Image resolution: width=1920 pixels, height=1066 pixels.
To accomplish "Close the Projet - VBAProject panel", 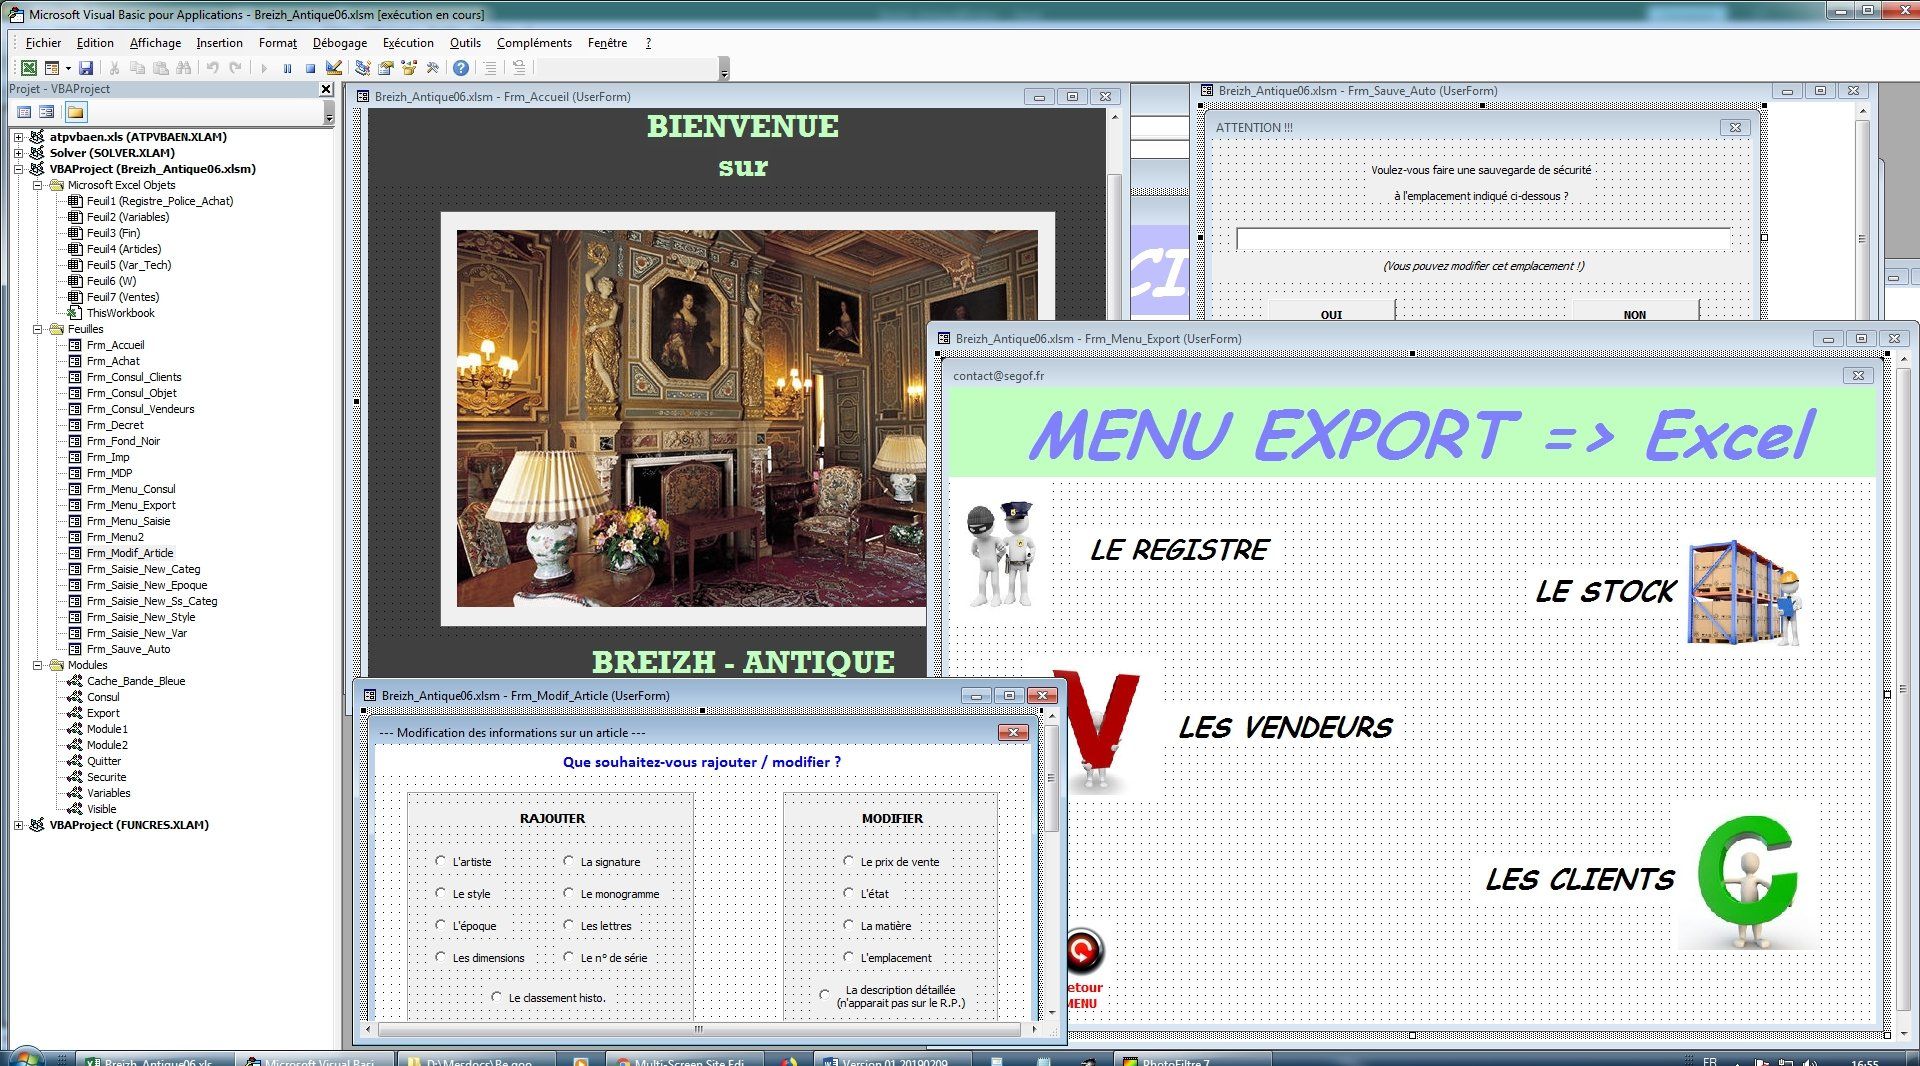I will (x=326, y=89).
